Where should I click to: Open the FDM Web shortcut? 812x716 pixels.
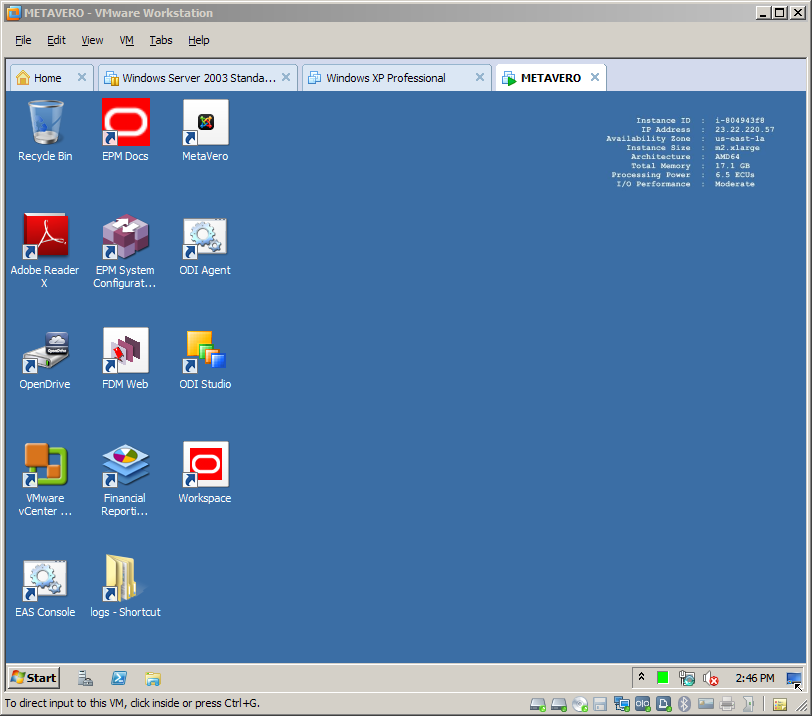(125, 352)
